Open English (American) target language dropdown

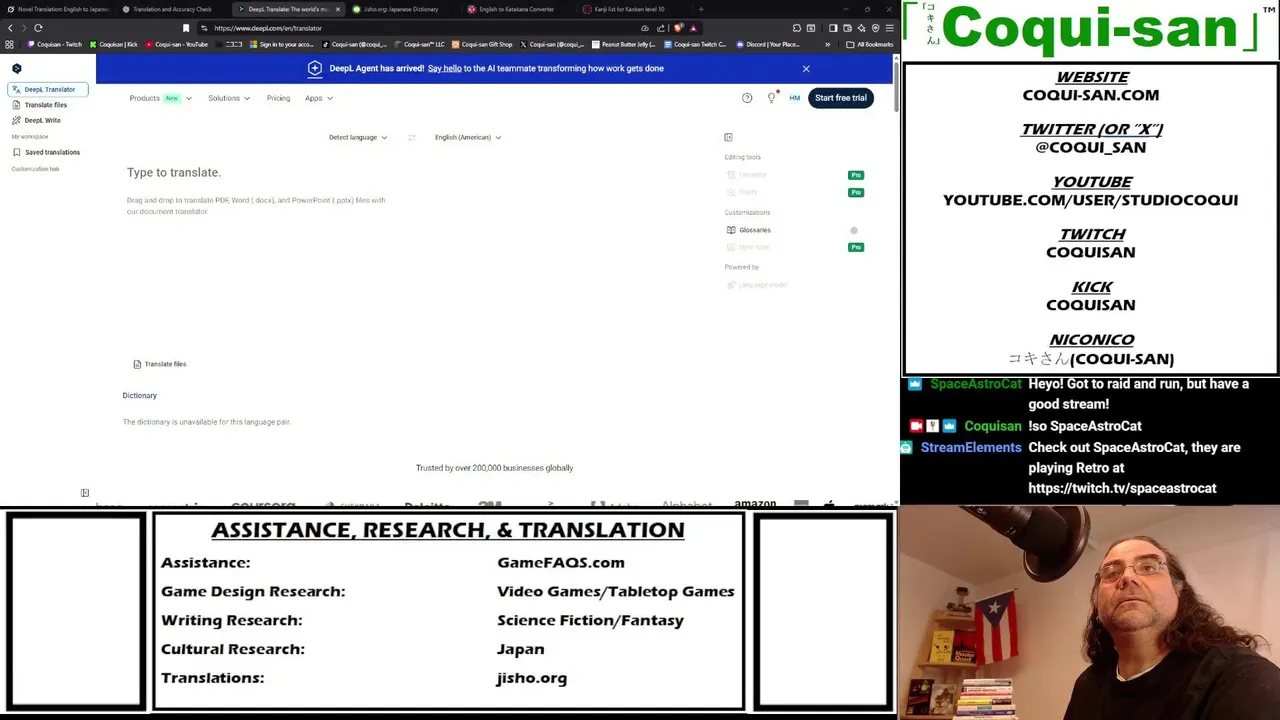468,137
